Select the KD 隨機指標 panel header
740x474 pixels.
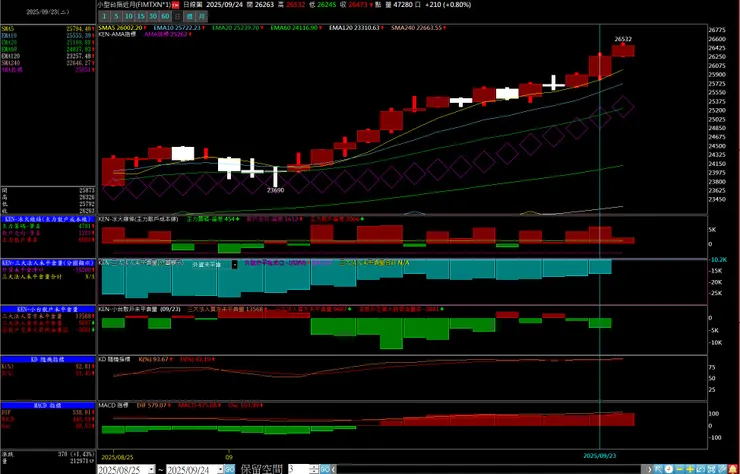click(48, 359)
